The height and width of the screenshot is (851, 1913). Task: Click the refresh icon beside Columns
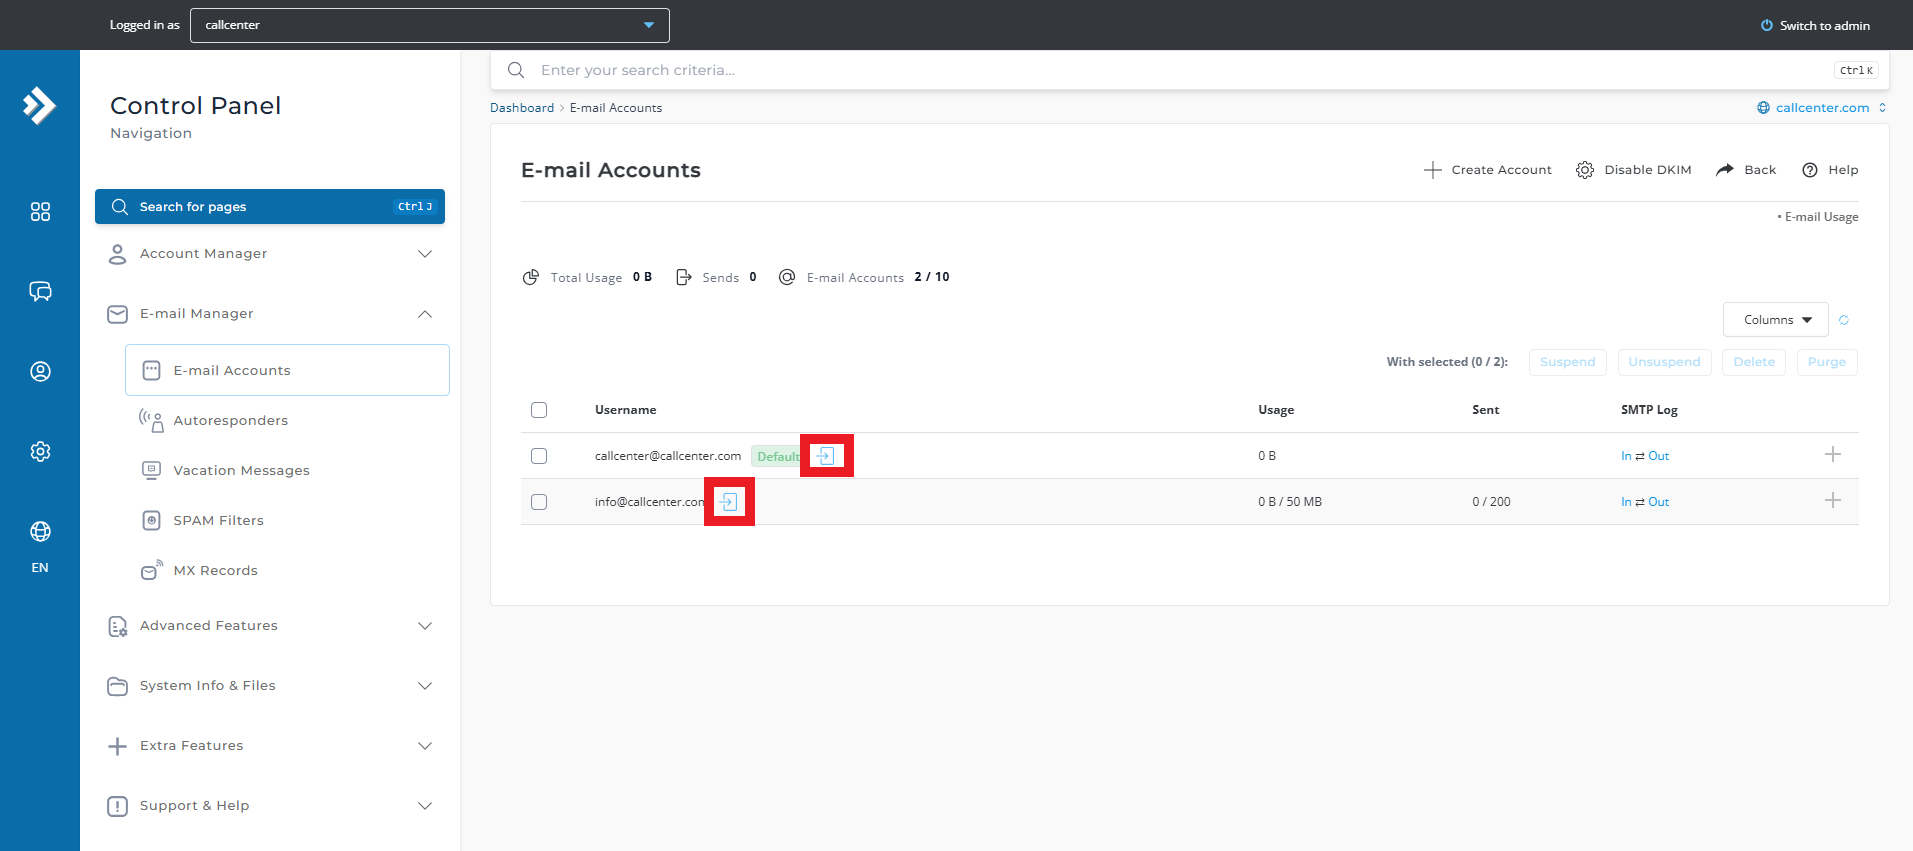(1843, 320)
